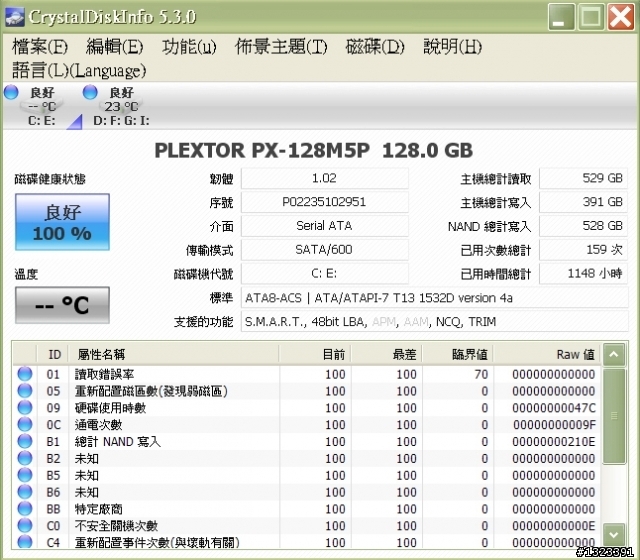640x560 pixels.
Task: Close the CrystalDiskInfo window
Action: click(x=620, y=17)
